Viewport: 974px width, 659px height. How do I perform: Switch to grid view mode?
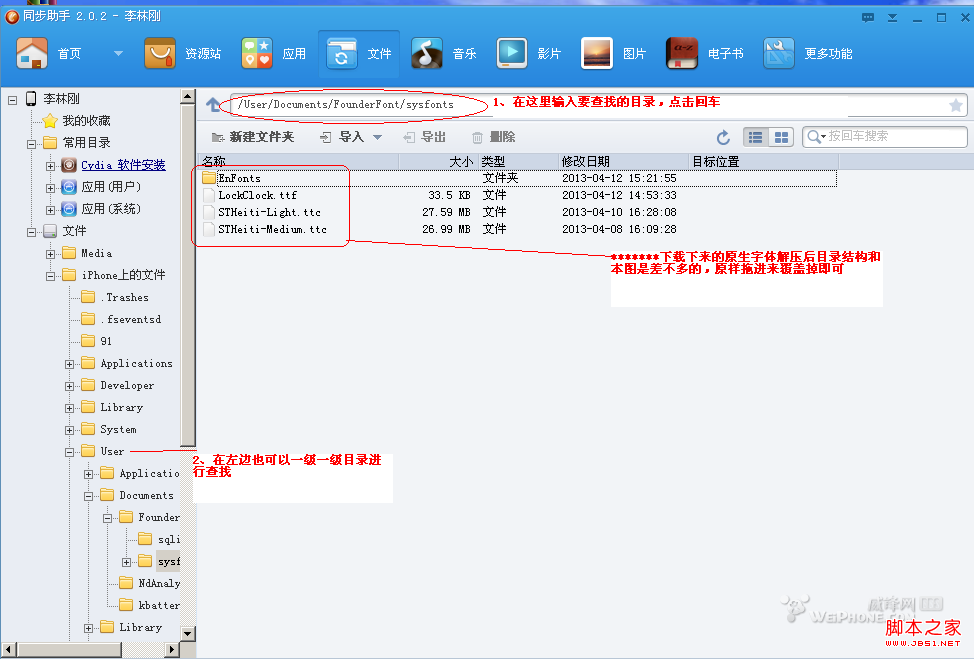(781, 137)
